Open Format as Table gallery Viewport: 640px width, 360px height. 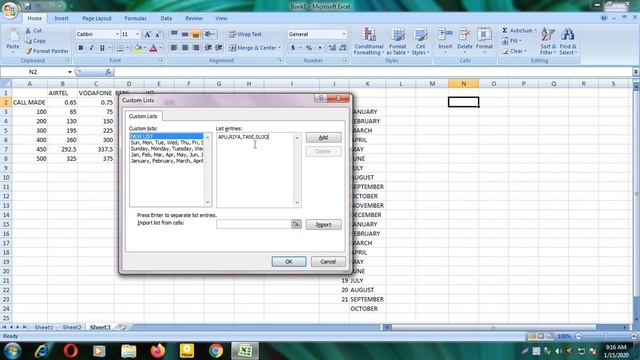[x=397, y=41]
